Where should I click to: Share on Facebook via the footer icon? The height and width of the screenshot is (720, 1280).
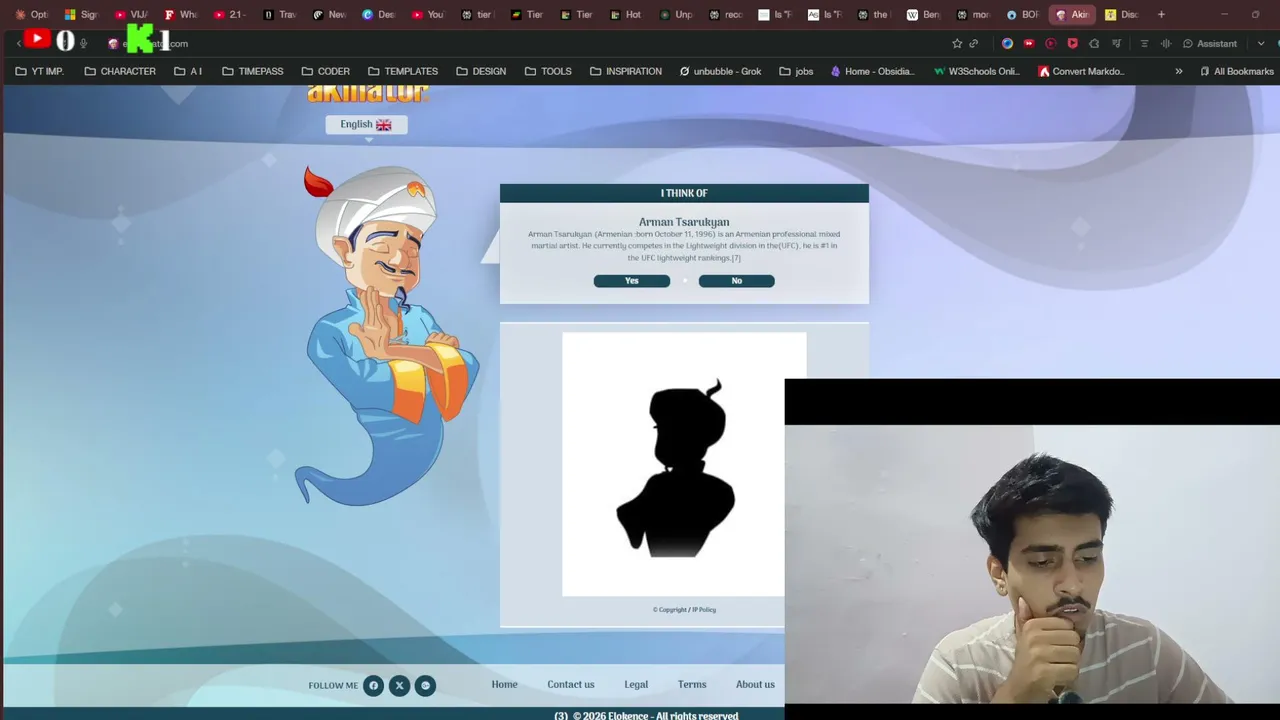373,685
